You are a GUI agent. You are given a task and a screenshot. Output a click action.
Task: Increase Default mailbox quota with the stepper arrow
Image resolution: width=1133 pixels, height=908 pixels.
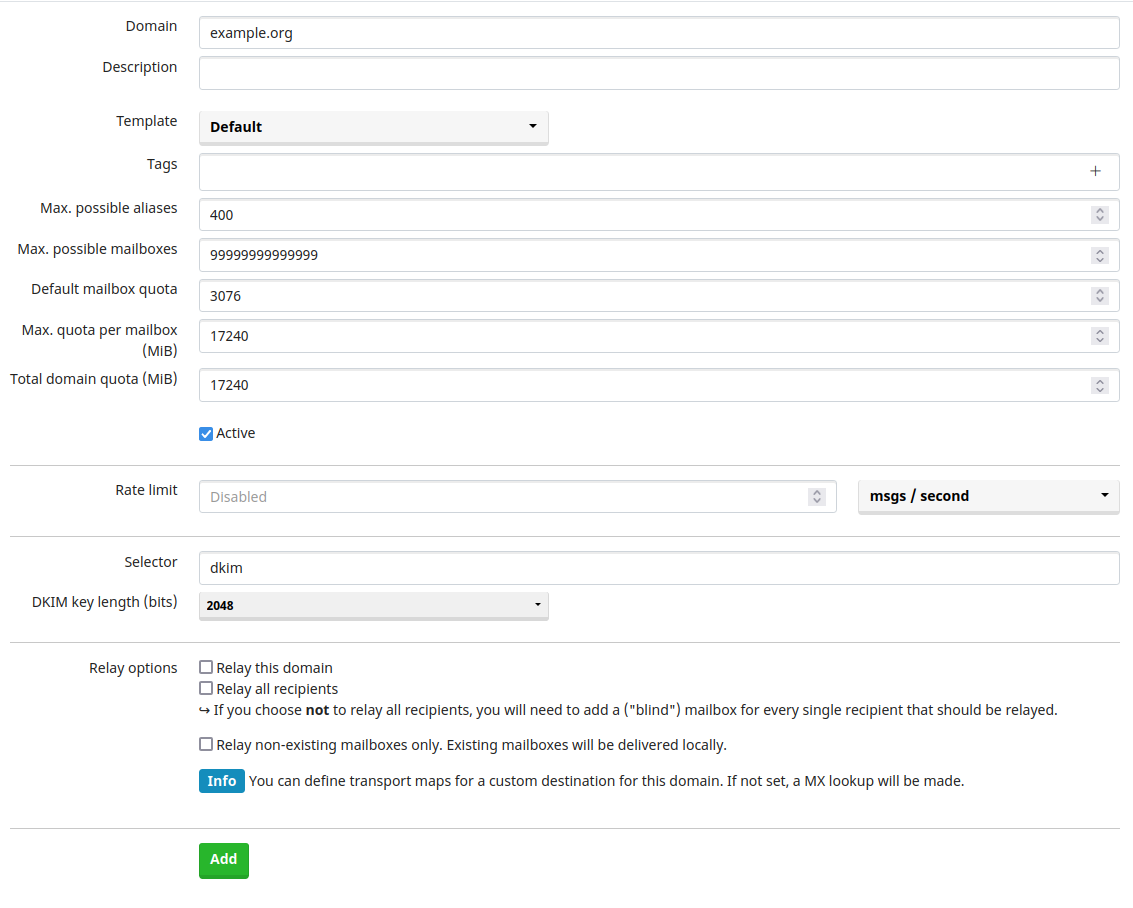(x=1100, y=291)
